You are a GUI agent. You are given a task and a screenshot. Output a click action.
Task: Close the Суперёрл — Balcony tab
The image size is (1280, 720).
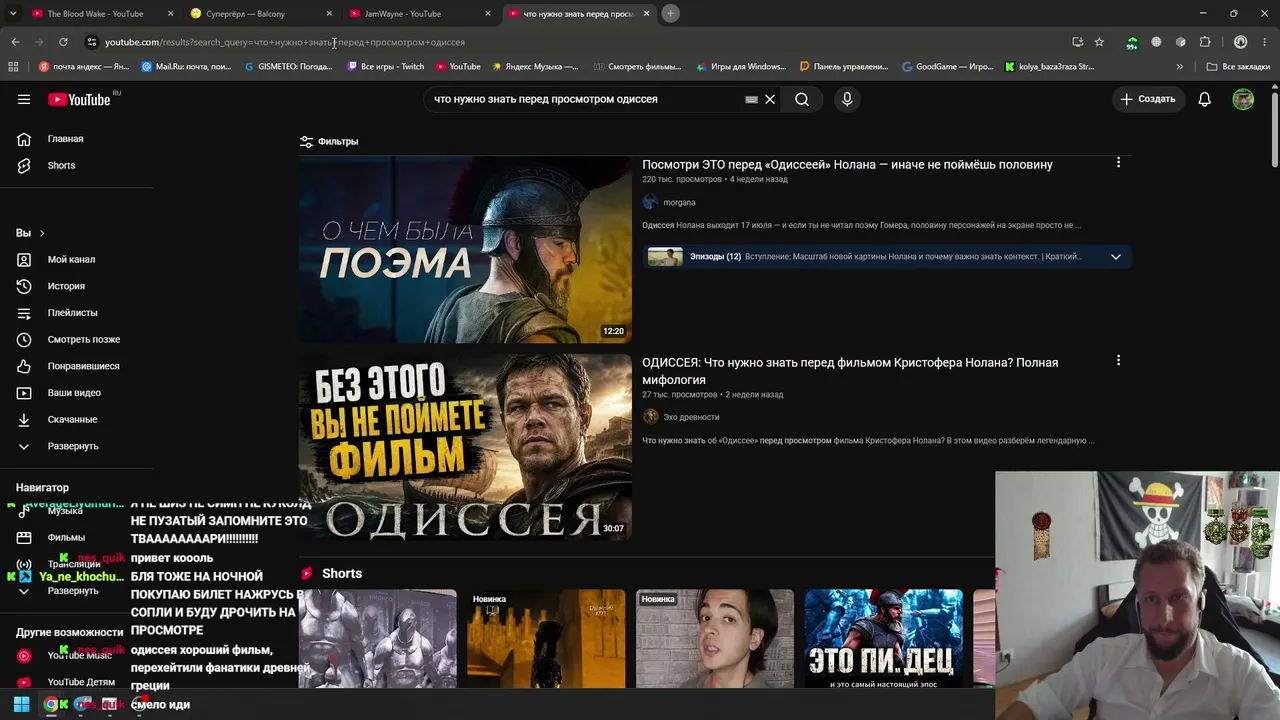[329, 14]
